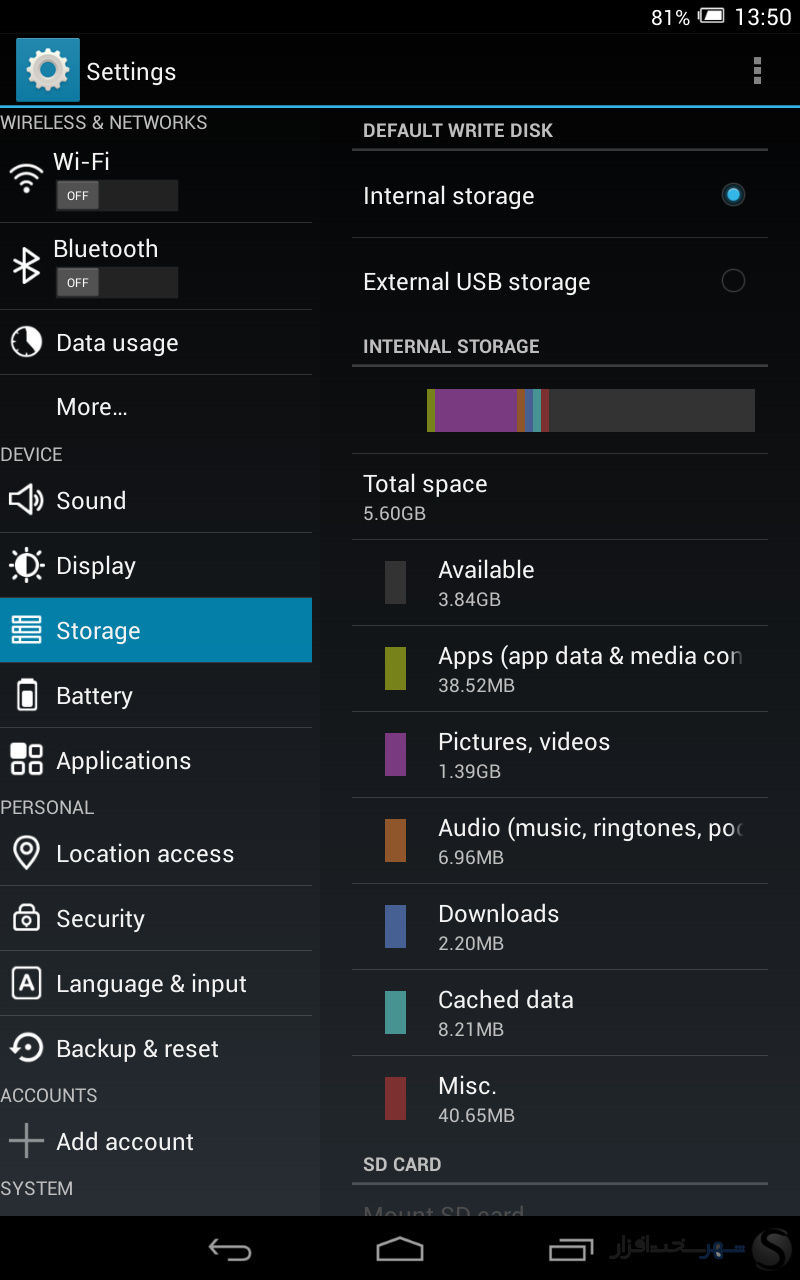800x1280 pixels.
Task: Open Backup & reset settings
Action: (156, 1048)
